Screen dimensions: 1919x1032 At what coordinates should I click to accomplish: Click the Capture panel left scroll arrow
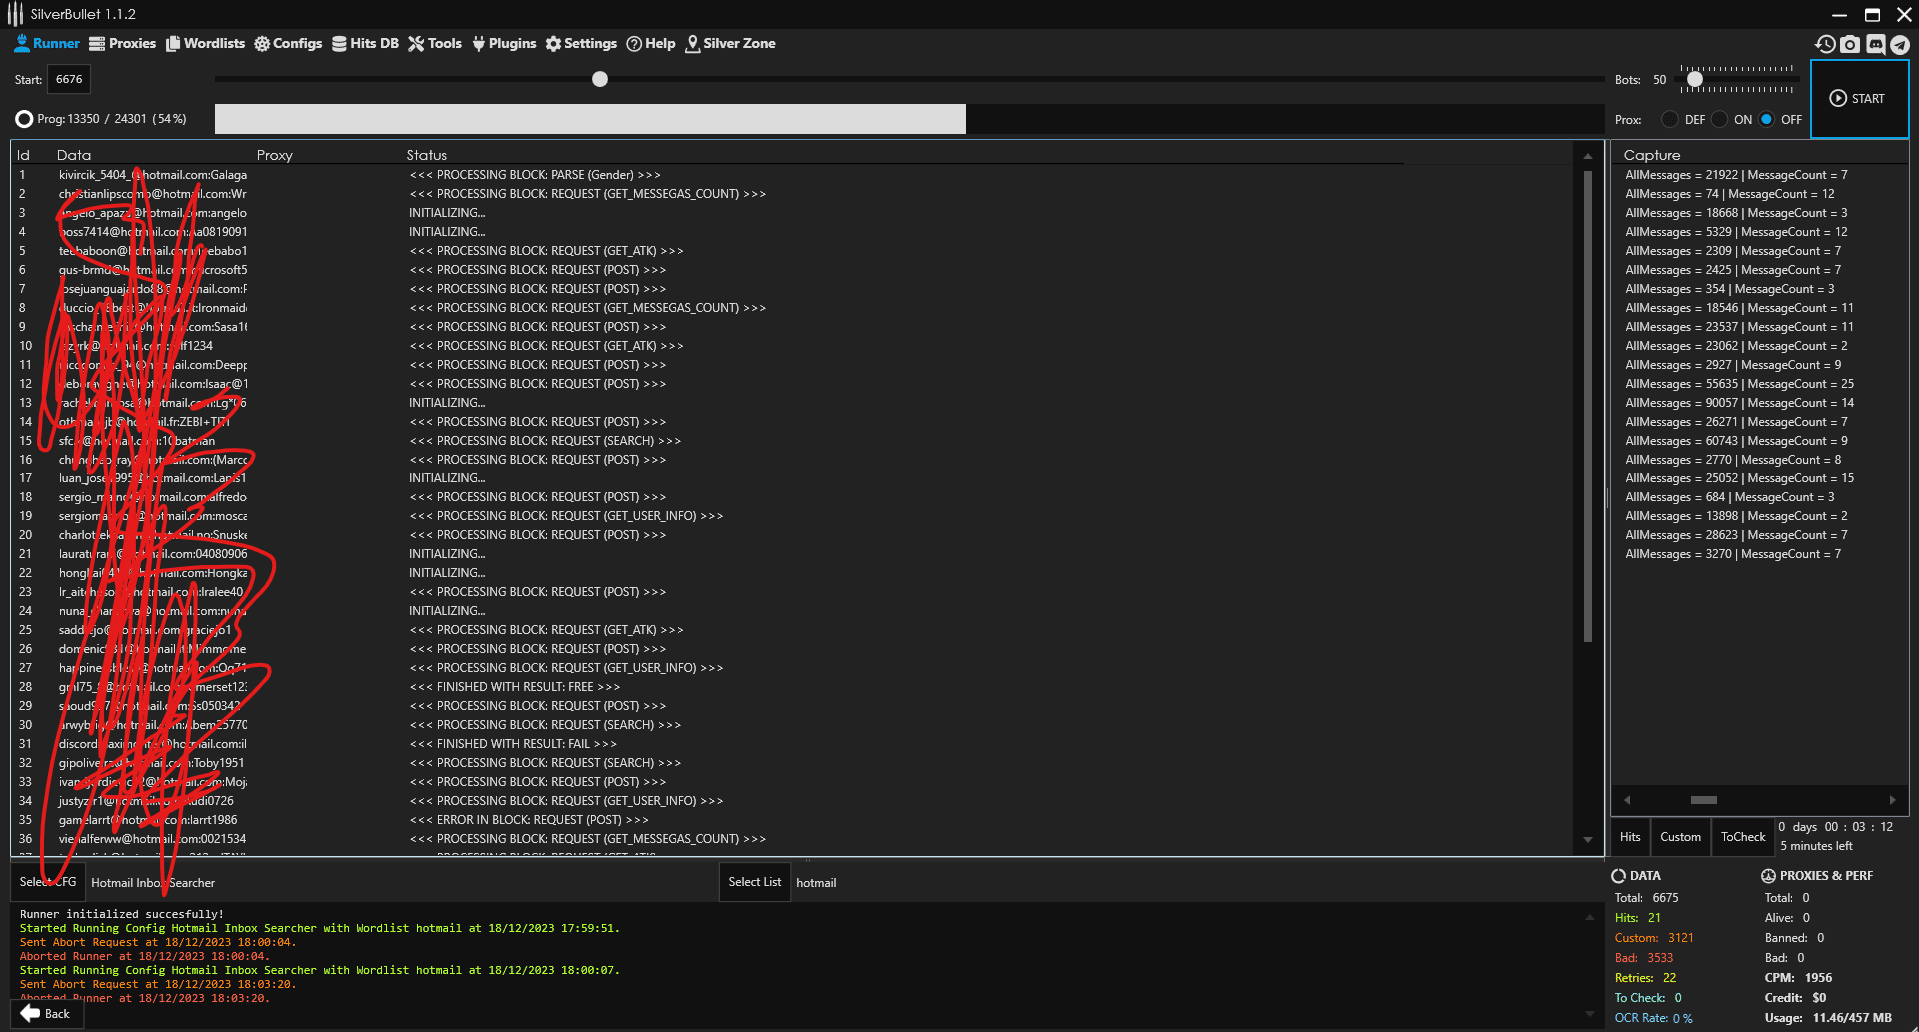coord(1627,800)
